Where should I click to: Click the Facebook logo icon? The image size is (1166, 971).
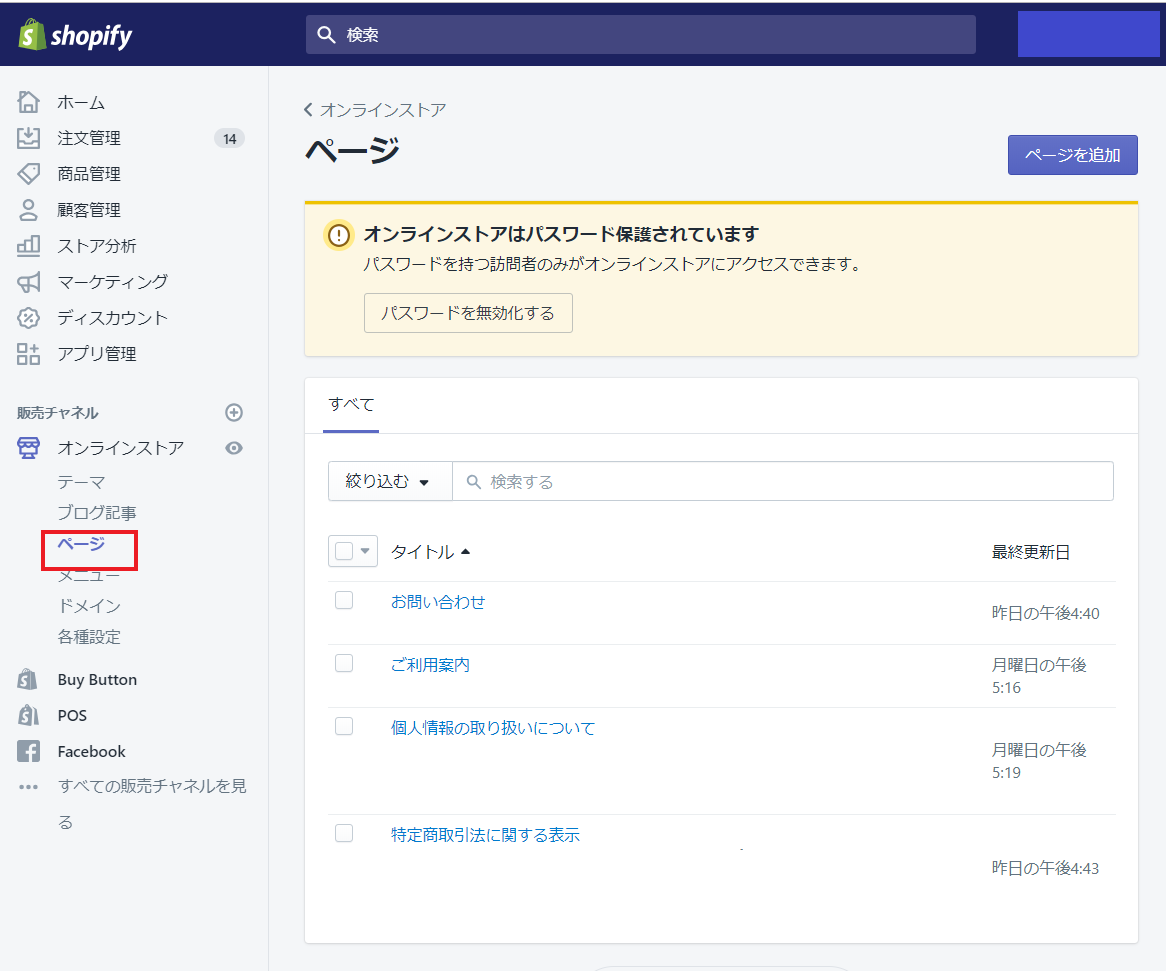click(x=28, y=751)
